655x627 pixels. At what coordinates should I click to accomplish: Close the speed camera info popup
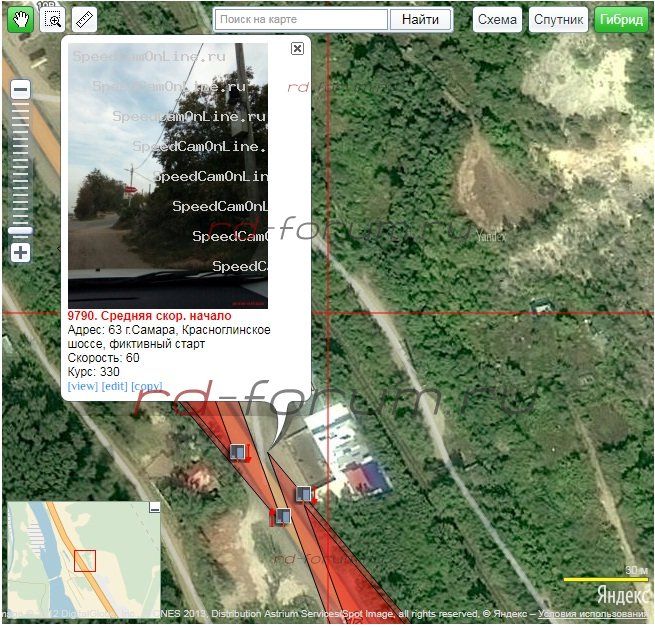297,48
